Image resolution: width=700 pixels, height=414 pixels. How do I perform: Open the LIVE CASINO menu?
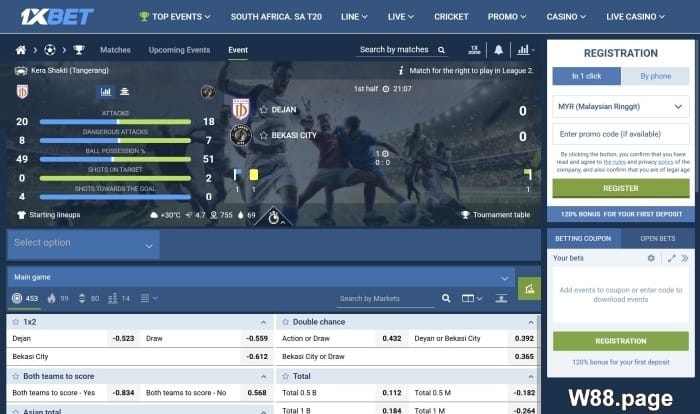(635, 17)
